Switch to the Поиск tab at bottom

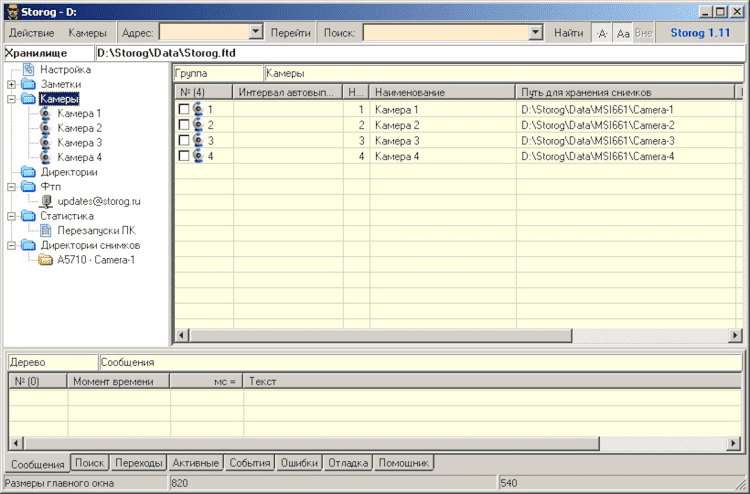click(89, 462)
